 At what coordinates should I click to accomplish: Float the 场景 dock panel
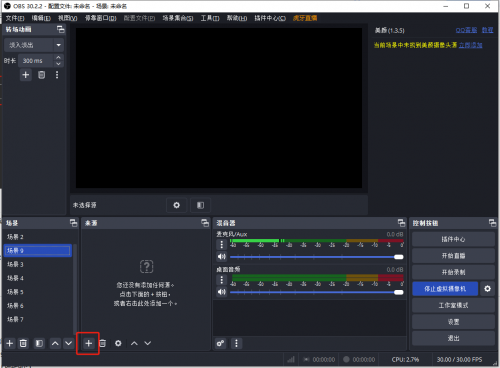pos(73,223)
